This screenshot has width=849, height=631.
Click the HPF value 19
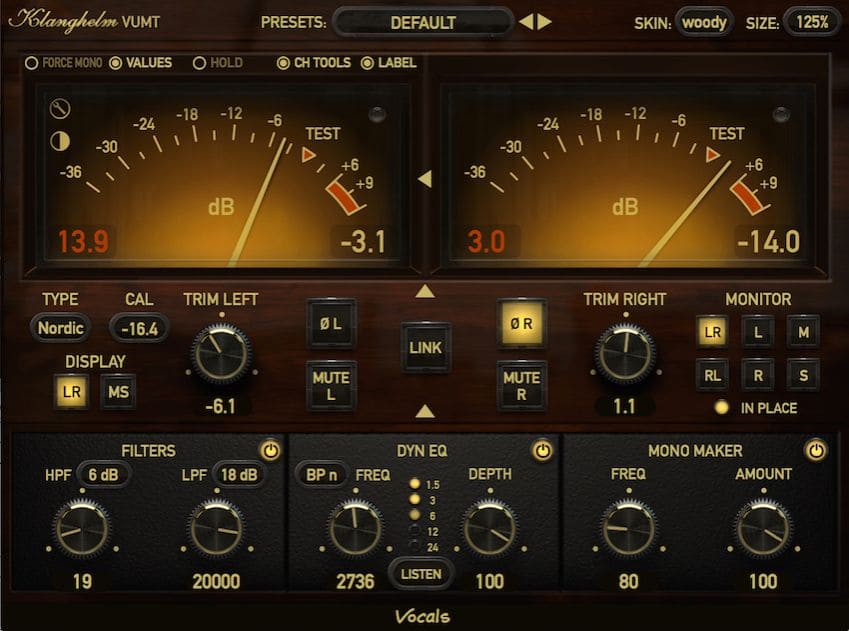[x=82, y=581]
